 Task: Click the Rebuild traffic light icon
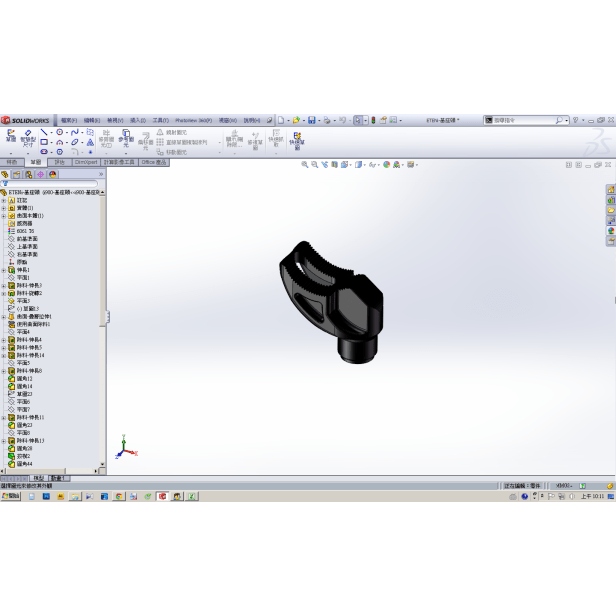tap(373, 120)
